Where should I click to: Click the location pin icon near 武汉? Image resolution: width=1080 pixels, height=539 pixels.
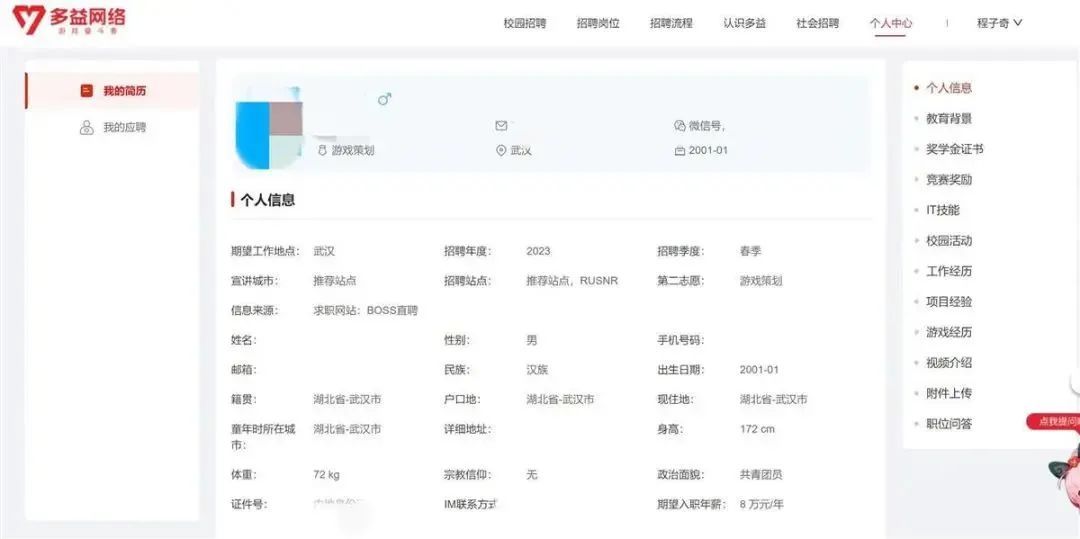(501, 151)
